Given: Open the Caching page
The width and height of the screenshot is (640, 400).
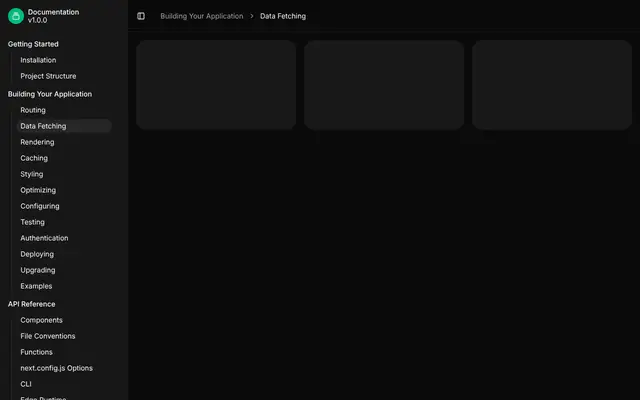Looking at the screenshot, I should (34, 158).
